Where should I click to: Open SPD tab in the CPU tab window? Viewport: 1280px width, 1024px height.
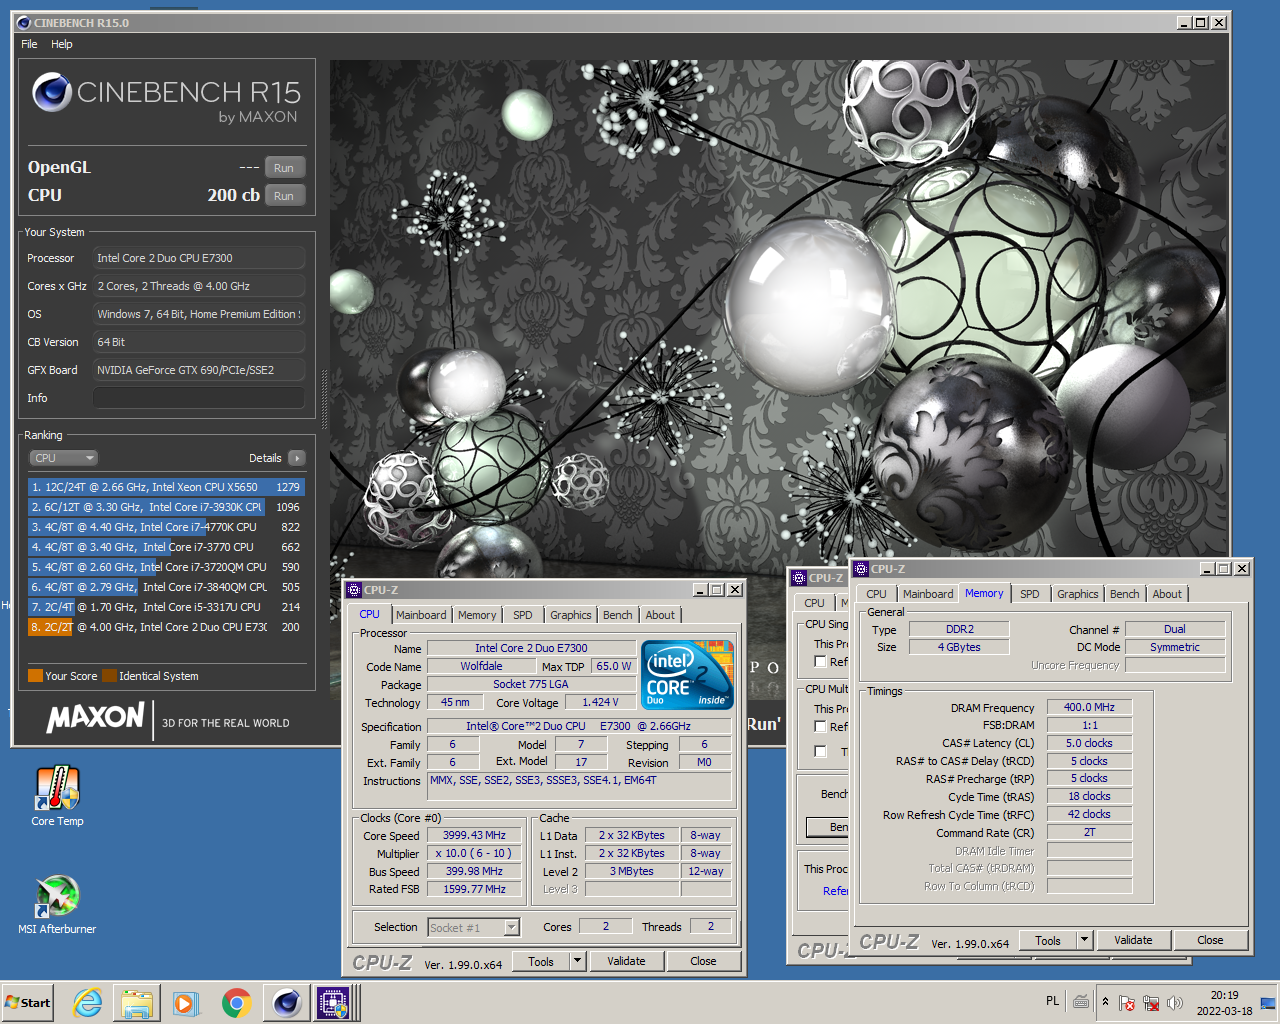(x=523, y=615)
